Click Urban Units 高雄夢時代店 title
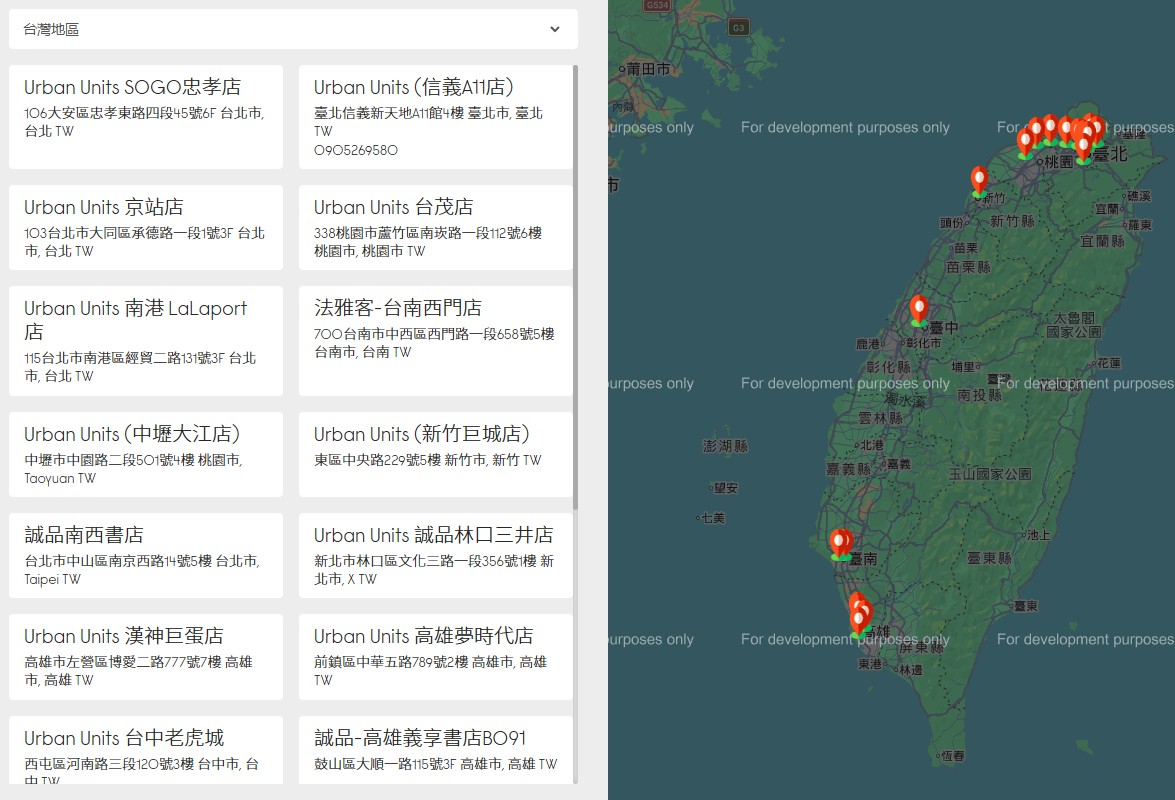The height and width of the screenshot is (800, 1175). point(423,636)
